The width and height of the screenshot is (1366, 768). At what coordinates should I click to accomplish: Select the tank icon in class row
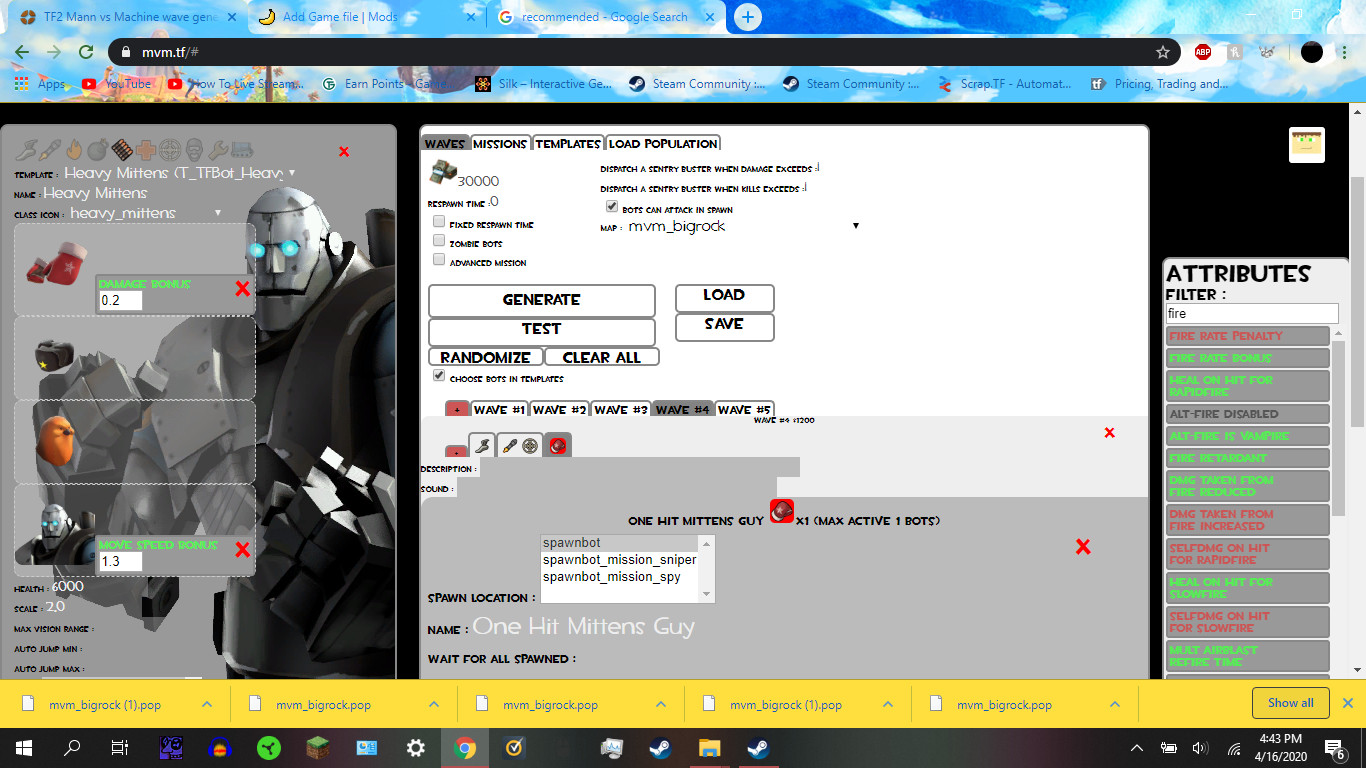(243, 150)
